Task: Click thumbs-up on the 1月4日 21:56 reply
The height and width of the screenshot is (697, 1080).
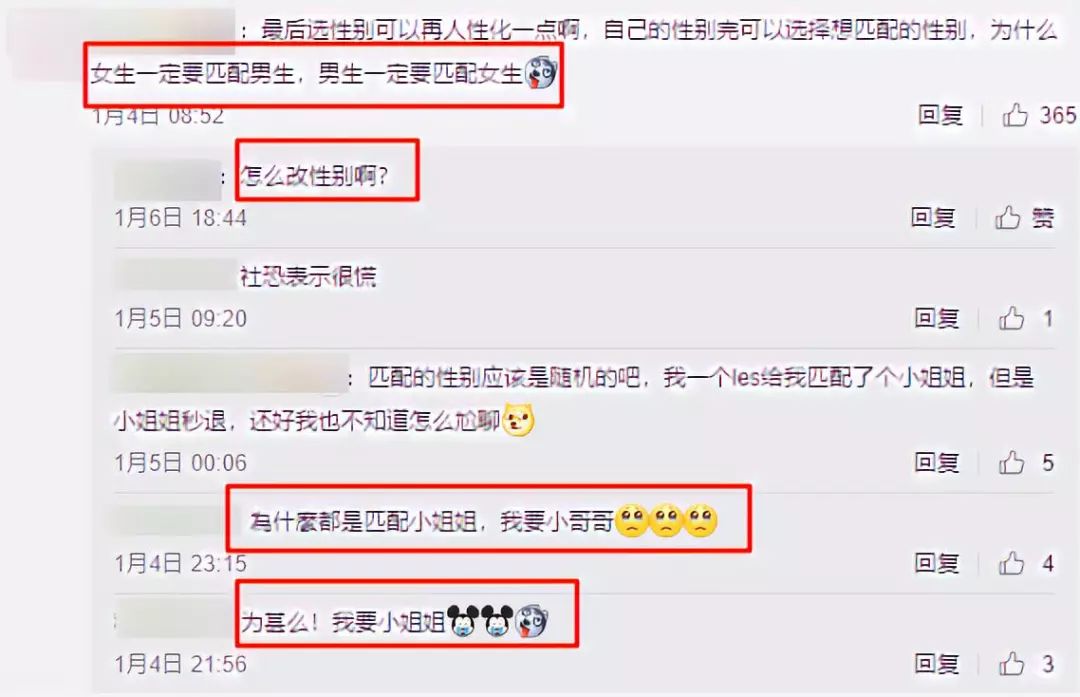Action: 1011,664
